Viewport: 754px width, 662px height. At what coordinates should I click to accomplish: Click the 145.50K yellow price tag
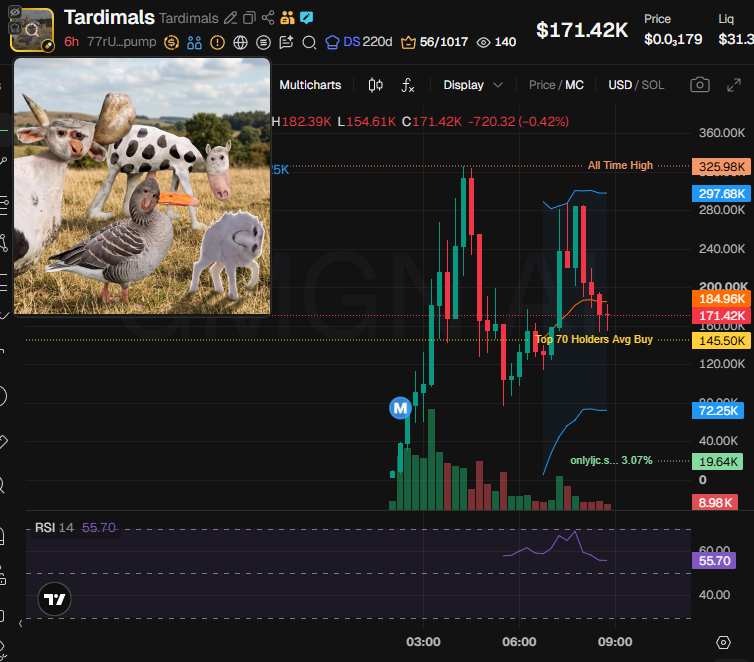tap(721, 340)
